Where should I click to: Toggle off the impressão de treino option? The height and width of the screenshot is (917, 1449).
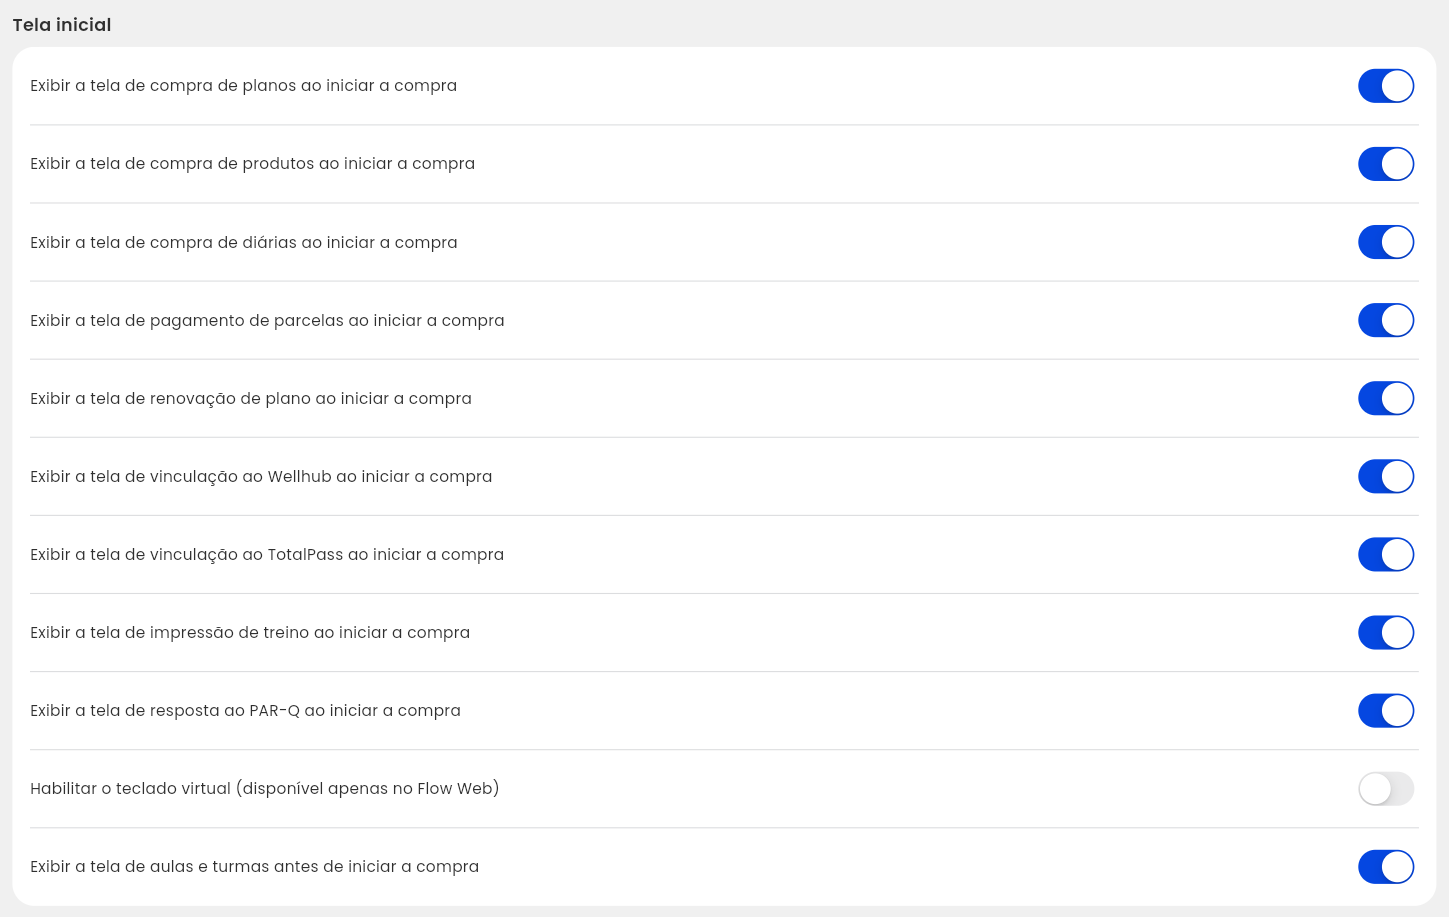pyautogui.click(x=1385, y=632)
